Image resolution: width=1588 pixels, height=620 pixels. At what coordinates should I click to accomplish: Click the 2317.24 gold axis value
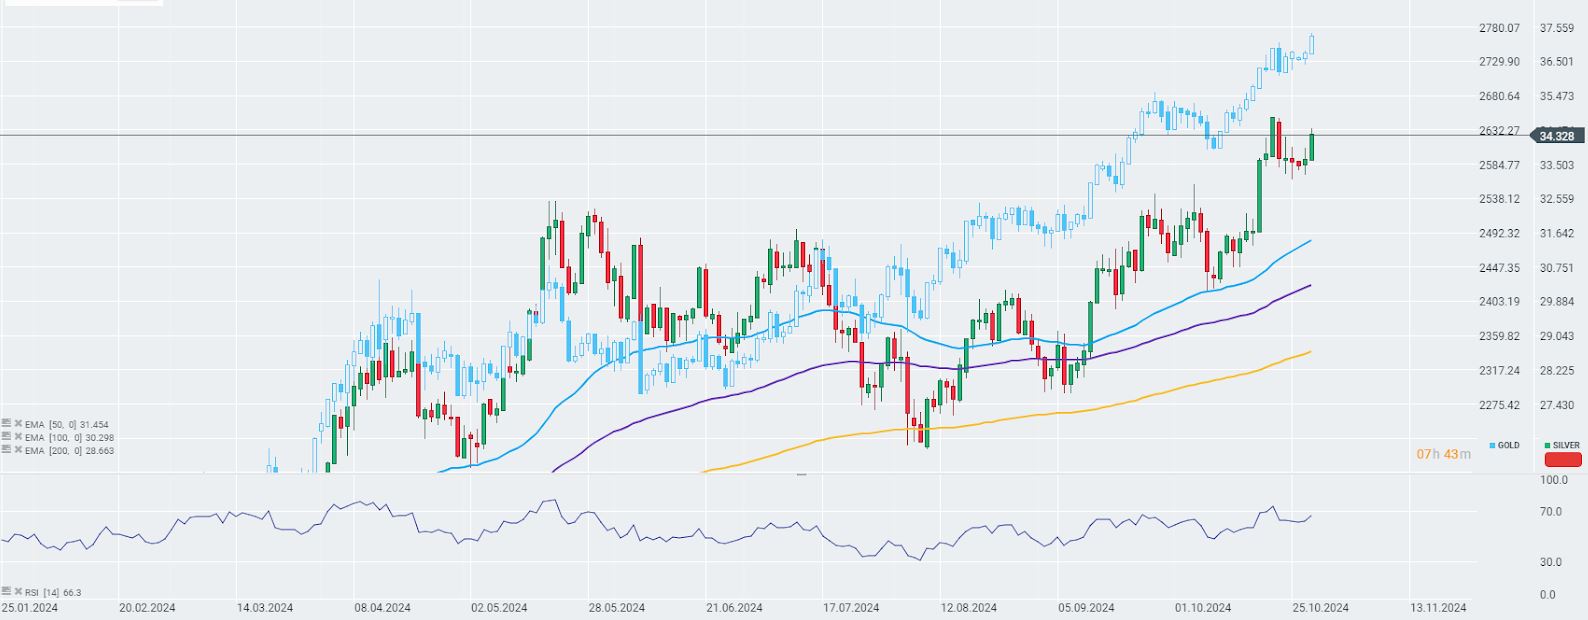(1499, 370)
